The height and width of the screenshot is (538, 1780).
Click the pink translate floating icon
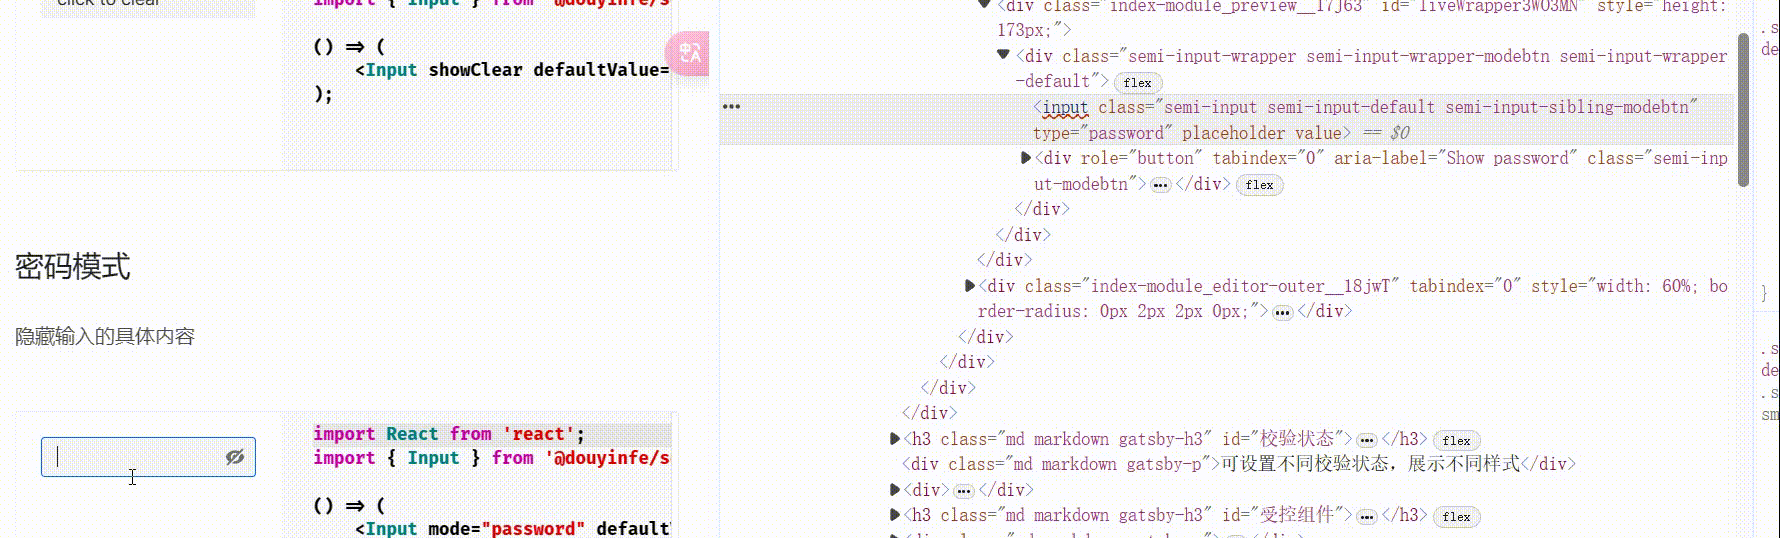point(688,53)
